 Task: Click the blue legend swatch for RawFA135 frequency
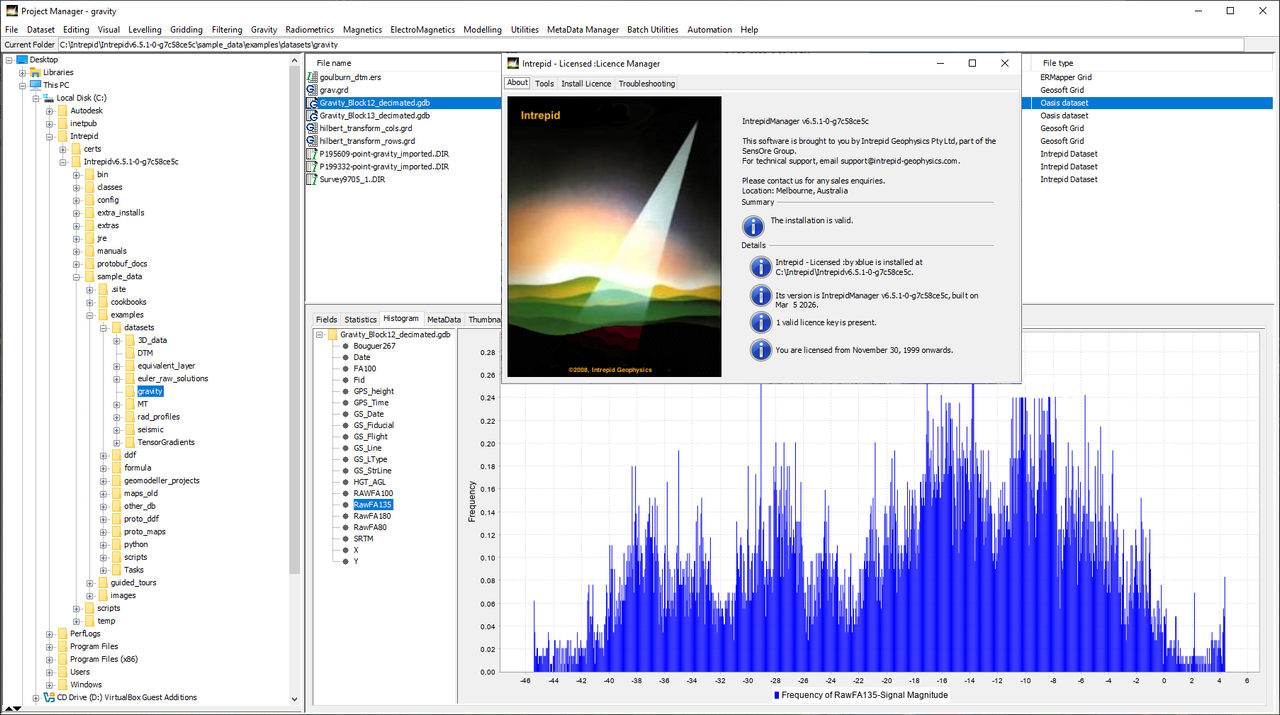coord(777,694)
